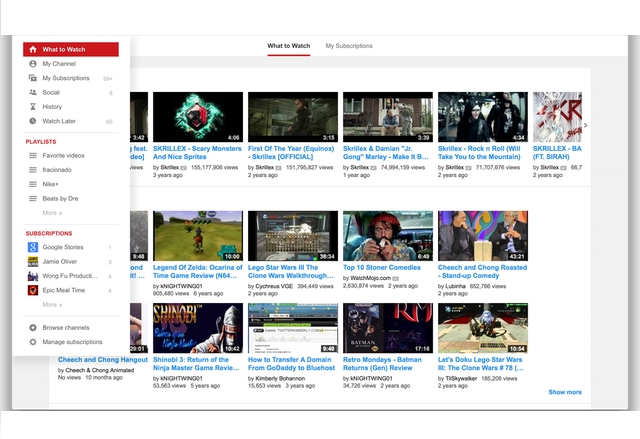Play the Shinobi 10:42 thumbnail

(x=198, y=328)
